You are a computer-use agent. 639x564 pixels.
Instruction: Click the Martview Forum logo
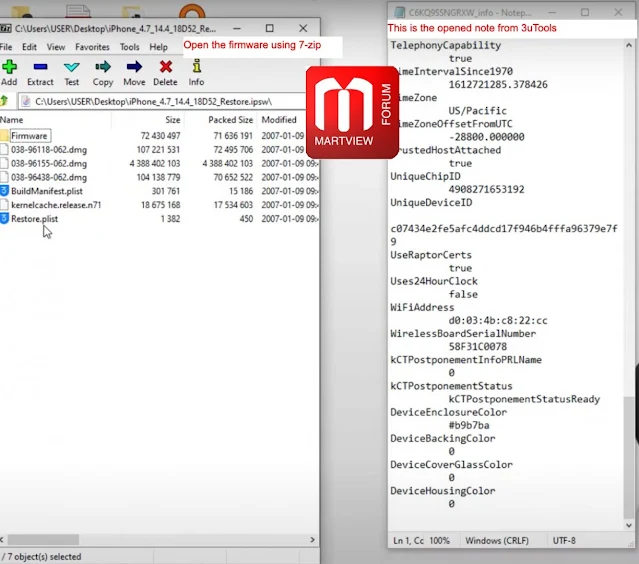click(352, 112)
